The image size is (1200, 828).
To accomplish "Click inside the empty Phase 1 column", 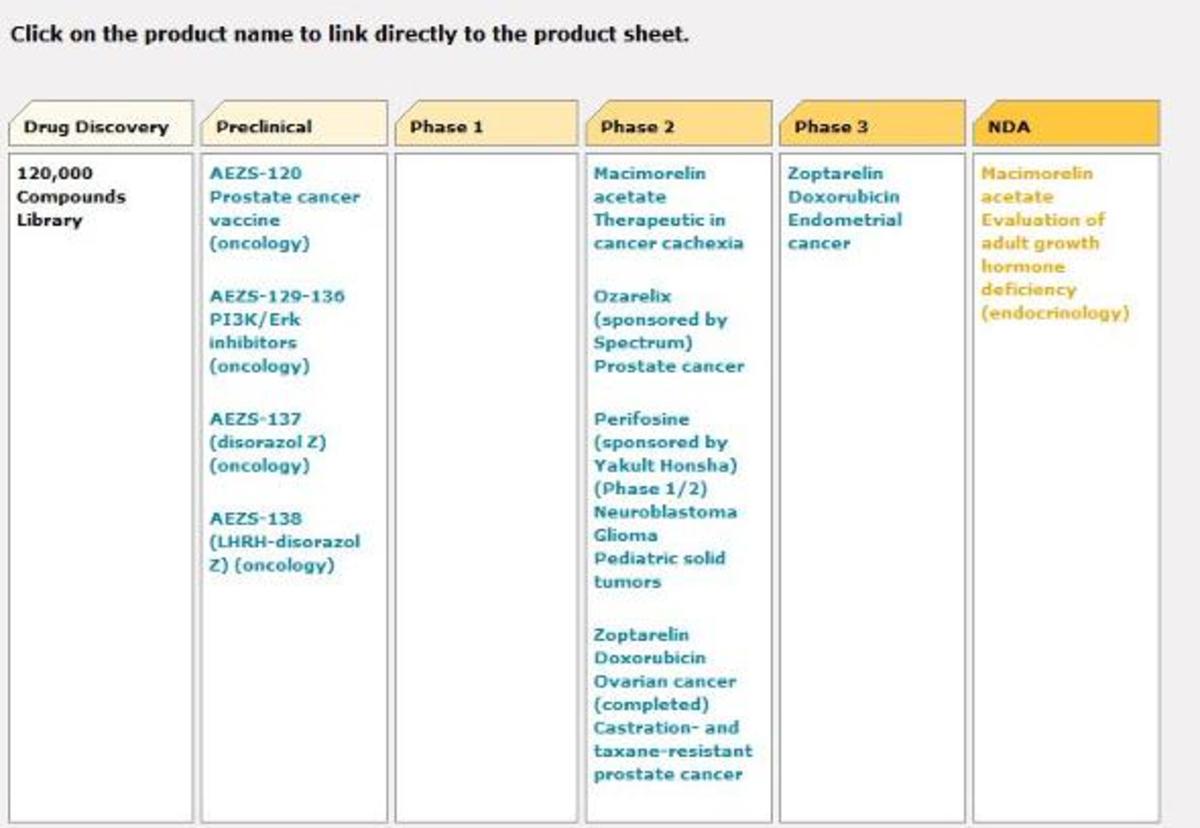I will click(486, 480).
